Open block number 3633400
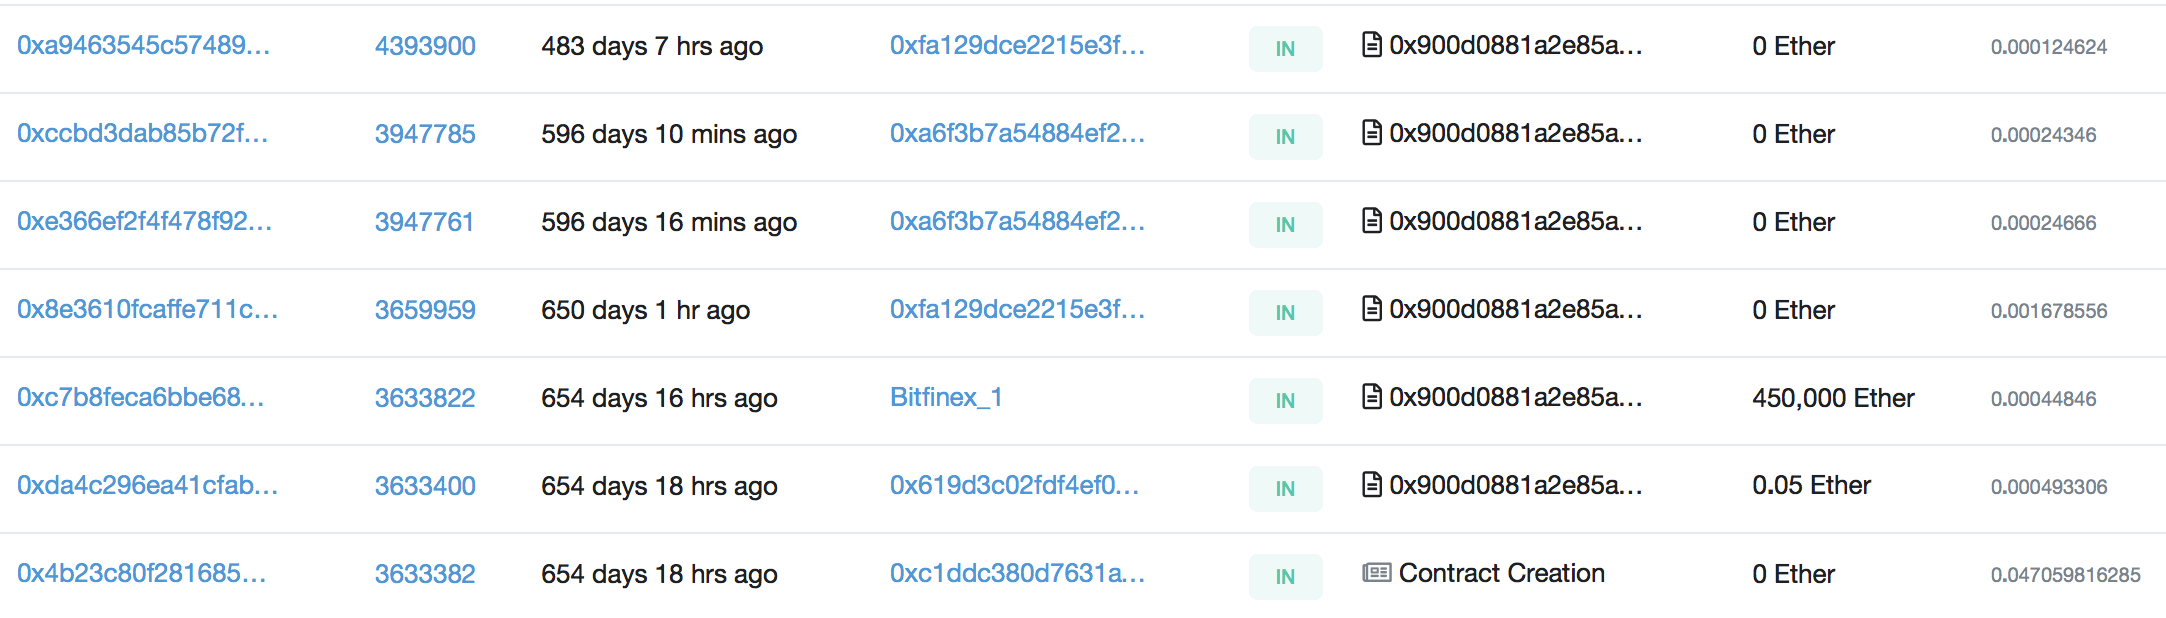Image resolution: width=2166 pixels, height=618 pixels. 425,486
